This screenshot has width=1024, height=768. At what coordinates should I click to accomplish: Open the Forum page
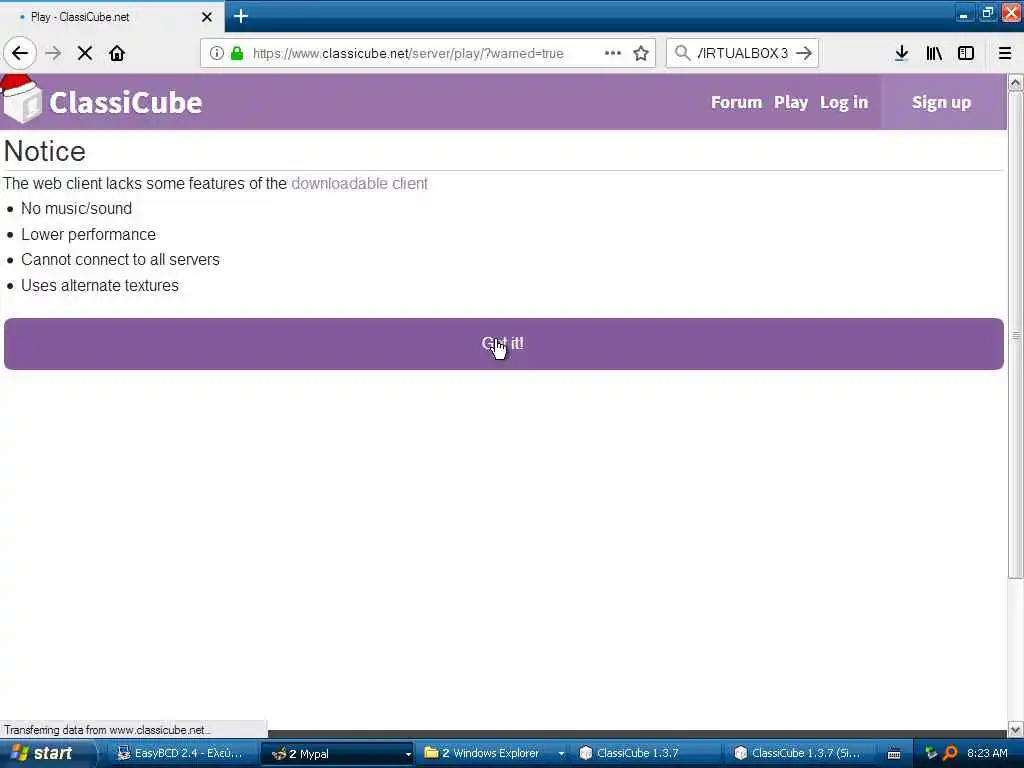tap(736, 103)
